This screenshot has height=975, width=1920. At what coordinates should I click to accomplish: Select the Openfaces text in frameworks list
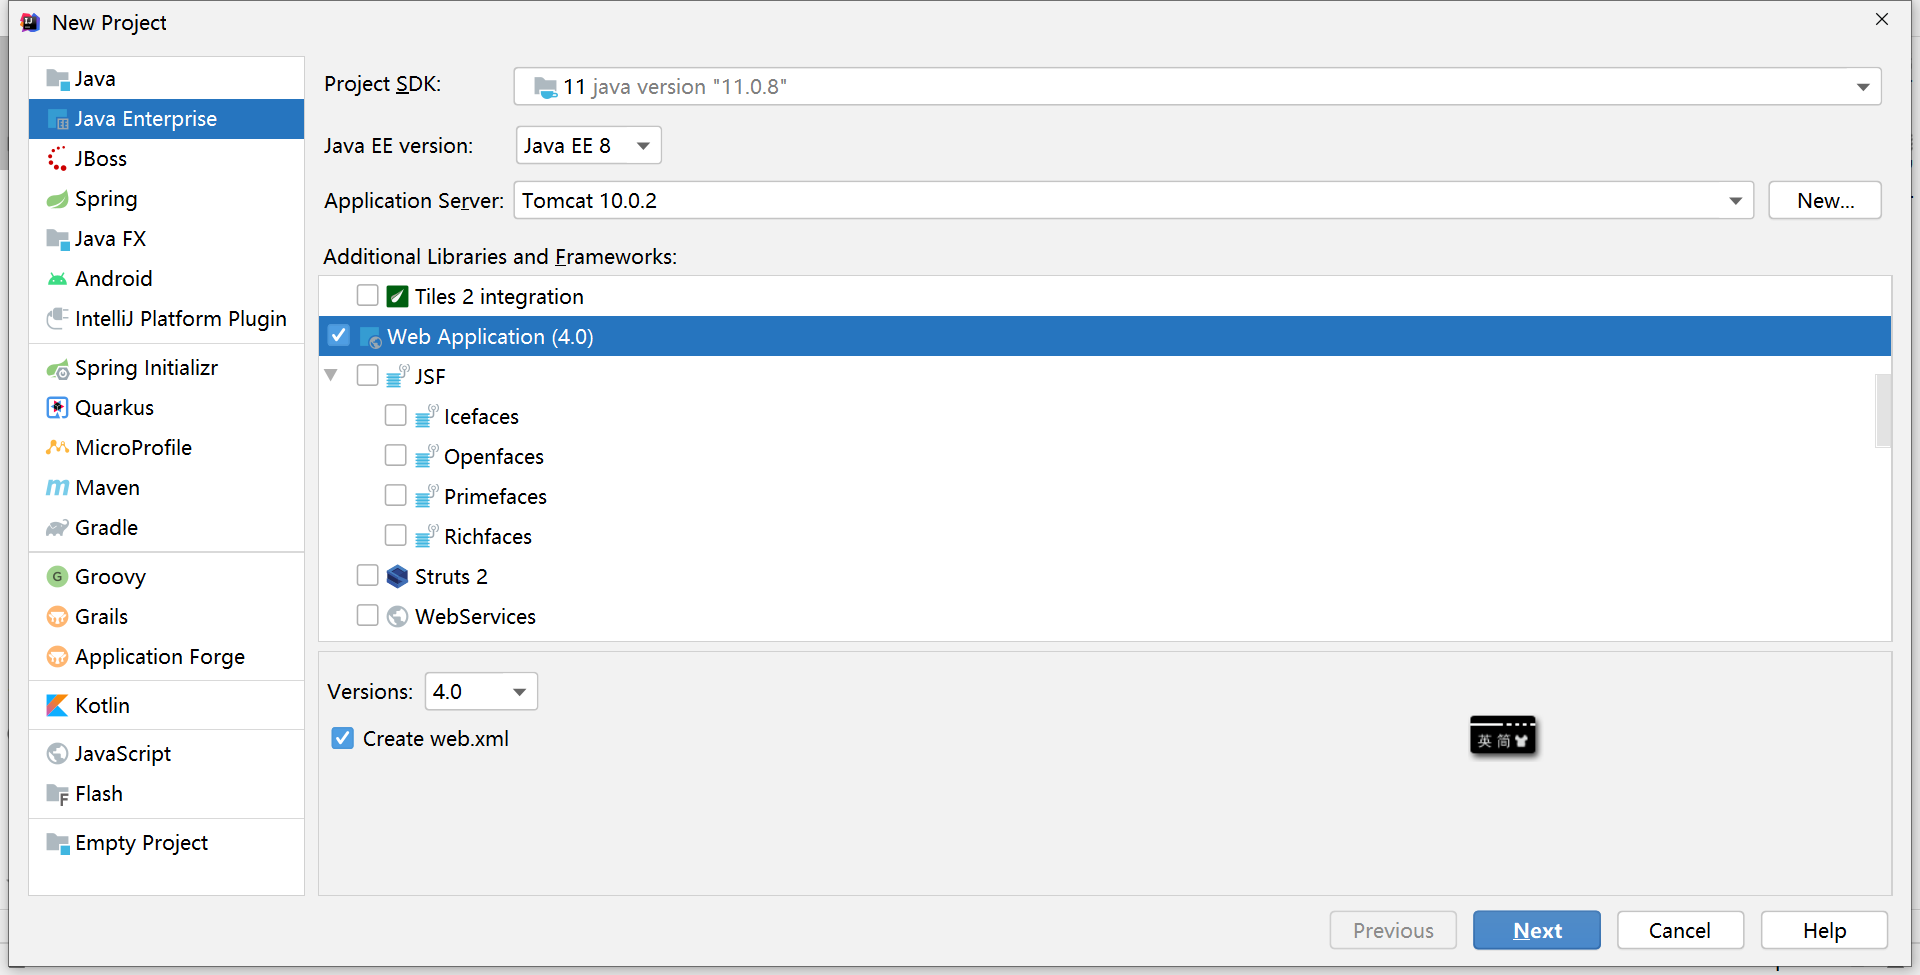coord(494,457)
